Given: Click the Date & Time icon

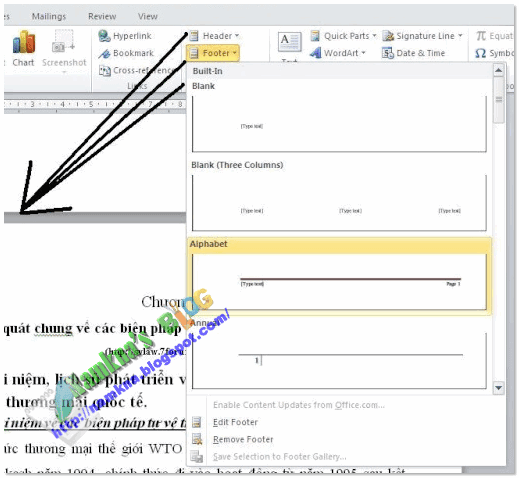Looking at the screenshot, I should click(x=388, y=53).
